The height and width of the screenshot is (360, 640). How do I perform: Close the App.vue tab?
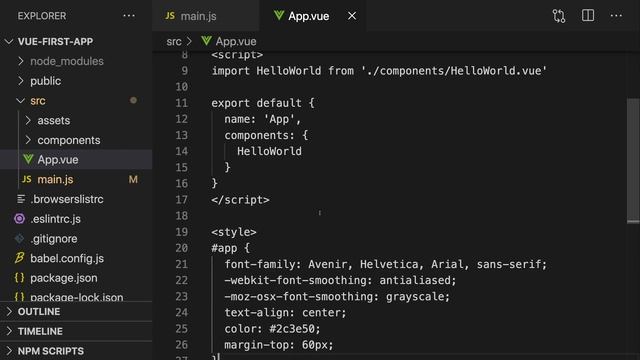352,16
